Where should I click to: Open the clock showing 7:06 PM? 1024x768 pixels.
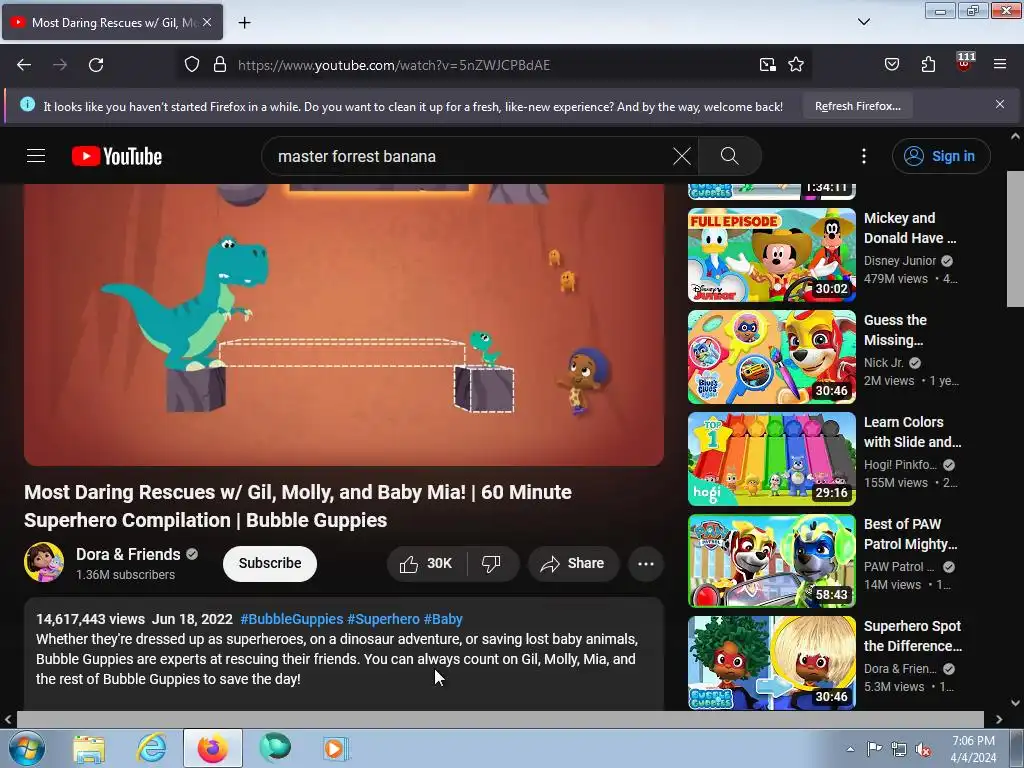click(x=973, y=749)
